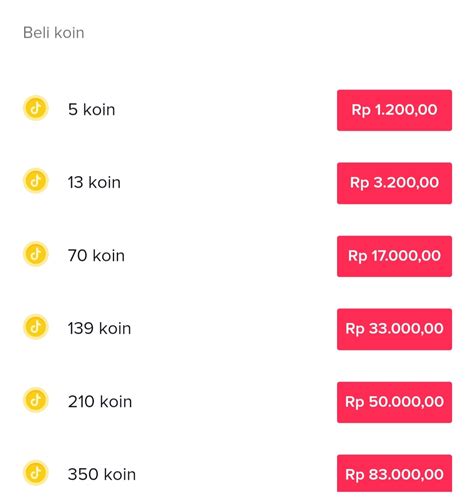The height and width of the screenshot is (501, 474).
Task: Select the '139 koin' package label
Action: [x=99, y=328]
